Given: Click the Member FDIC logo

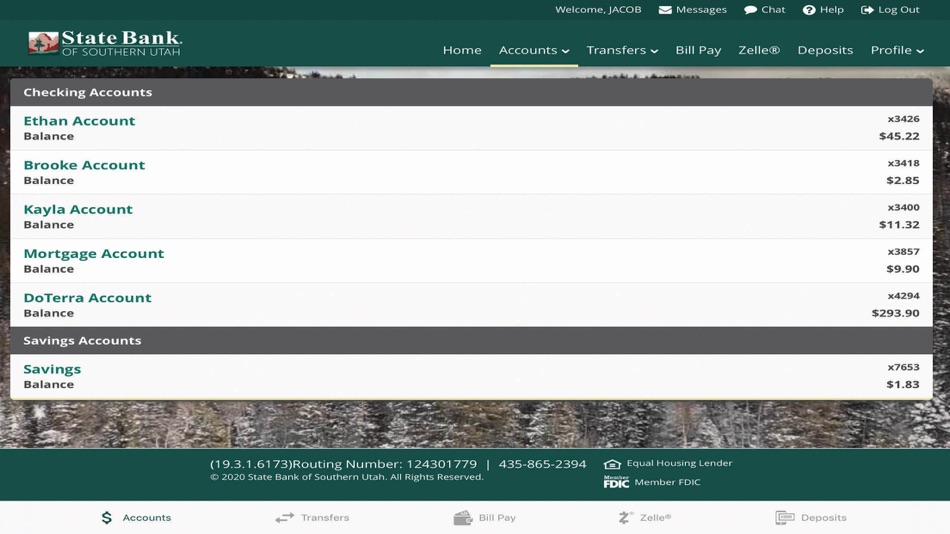Looking at the screenshot, I should [616, 482].
